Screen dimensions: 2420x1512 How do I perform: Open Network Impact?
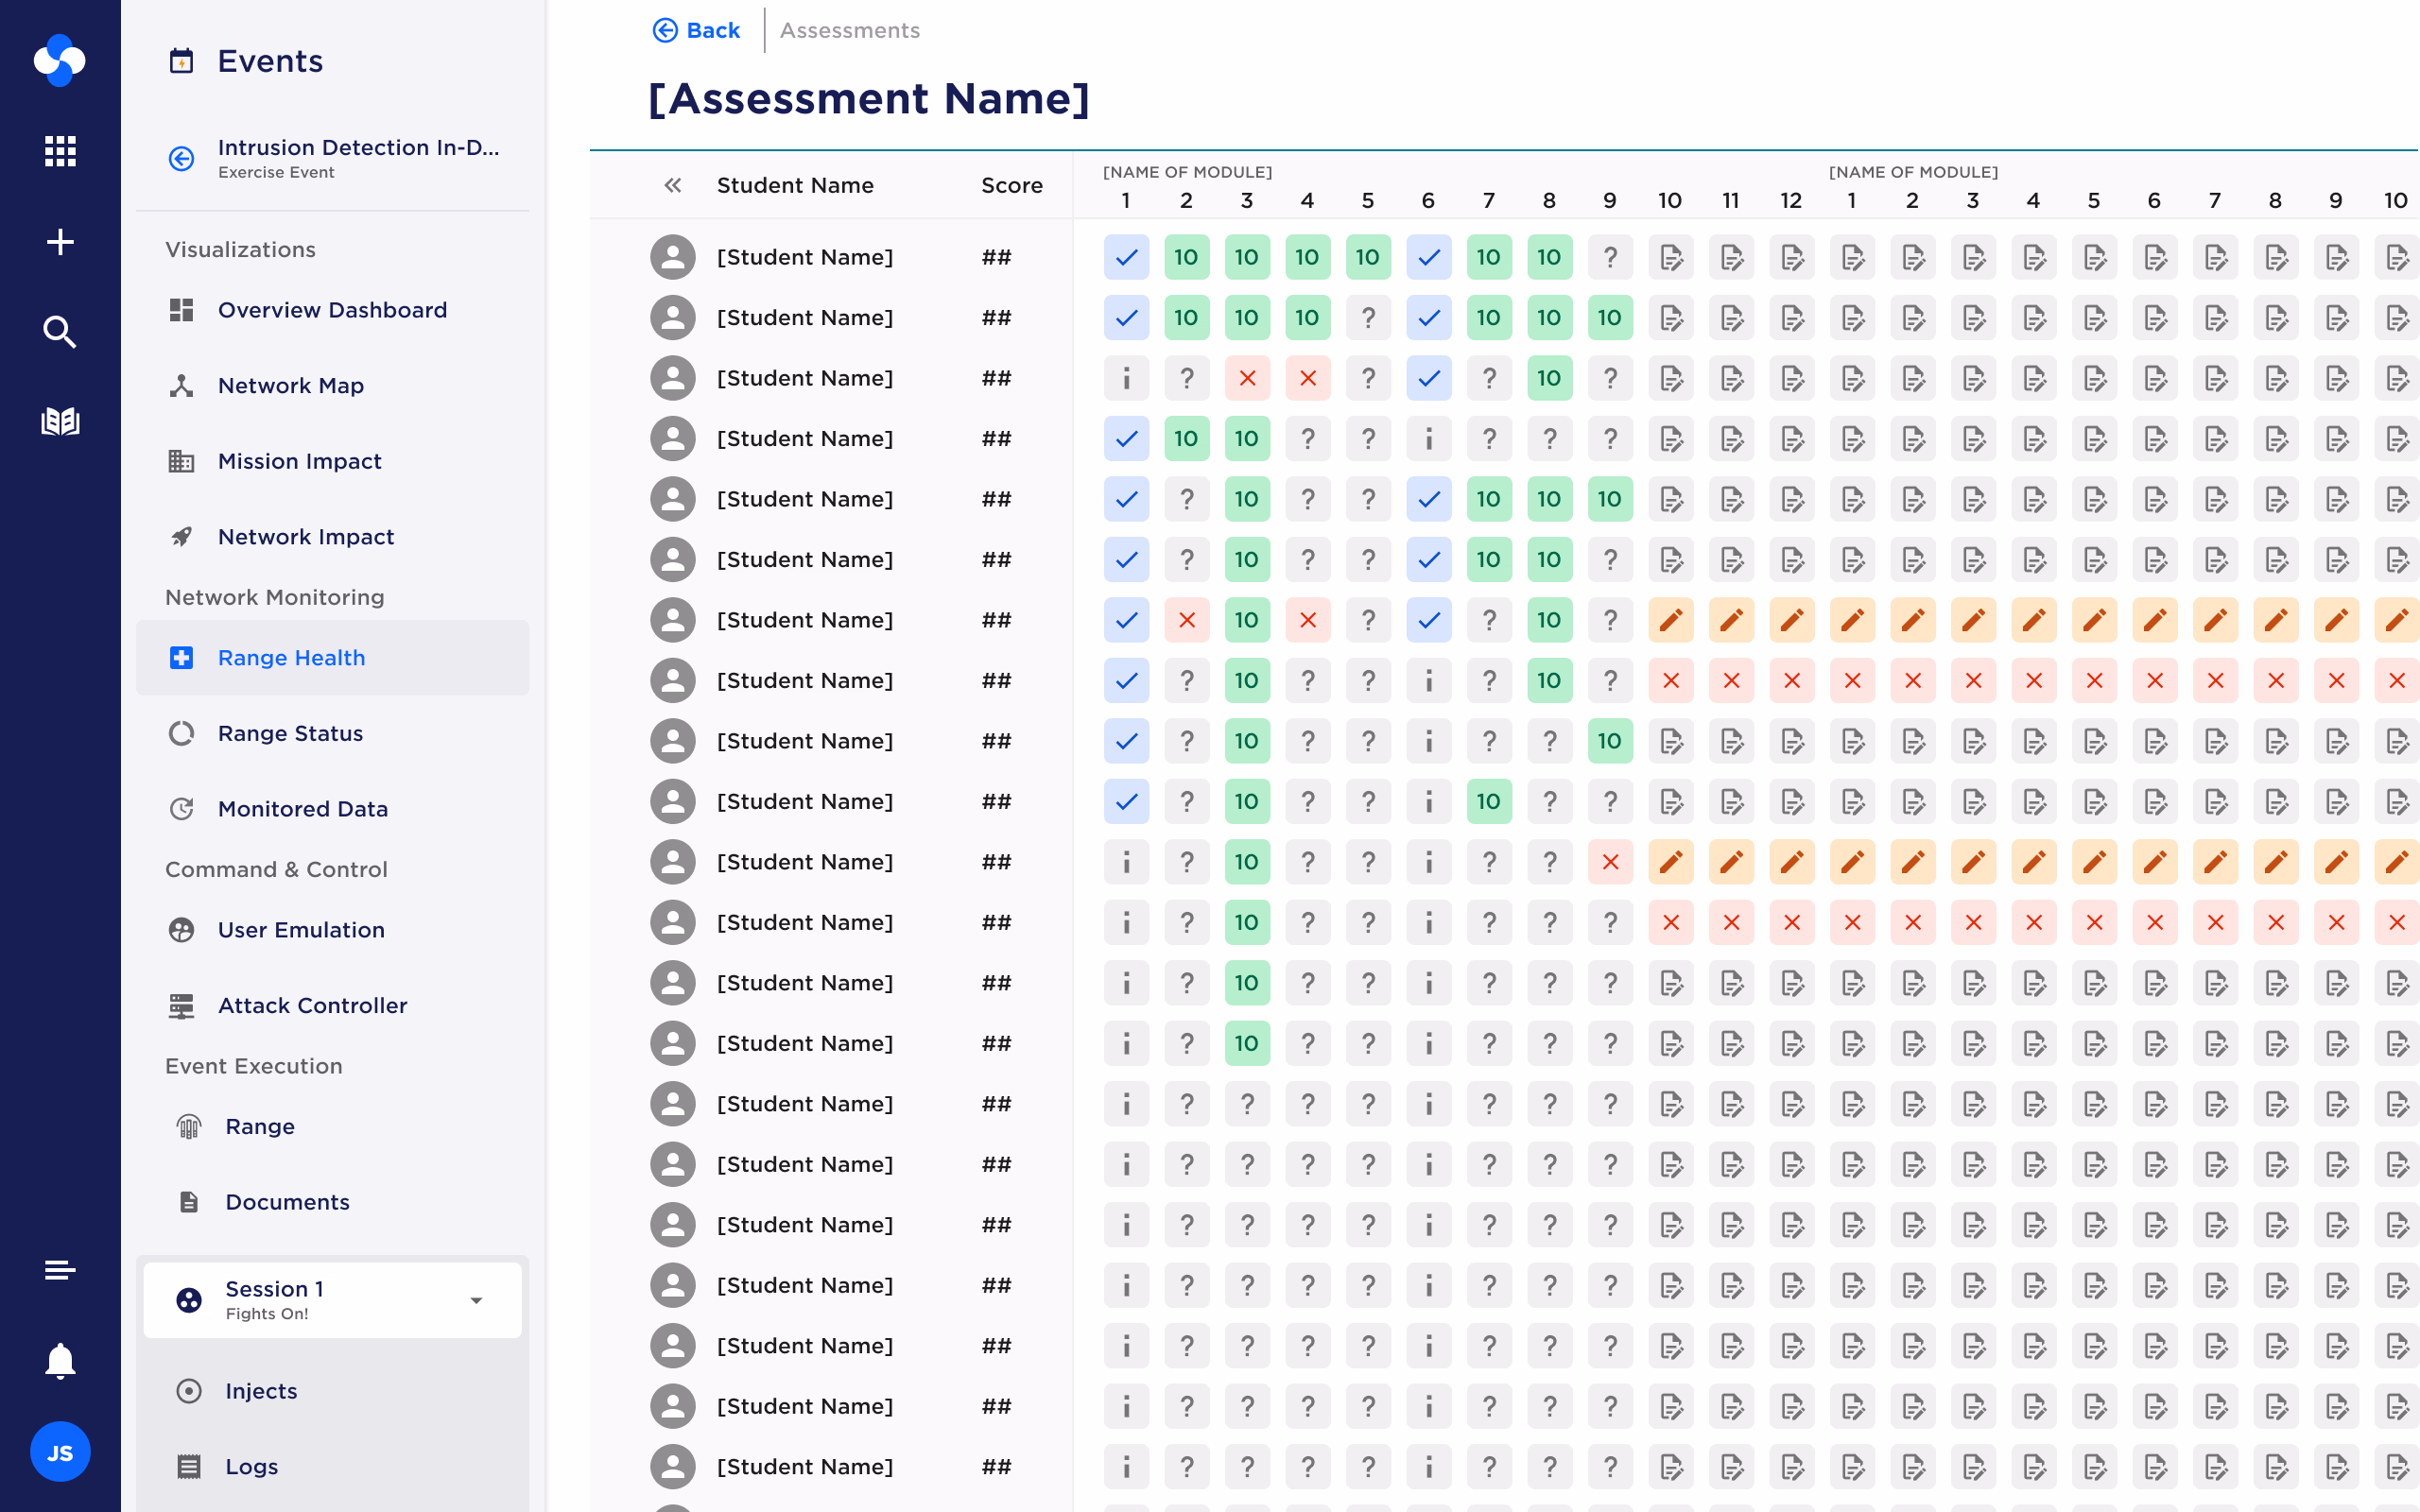(332, 537)
